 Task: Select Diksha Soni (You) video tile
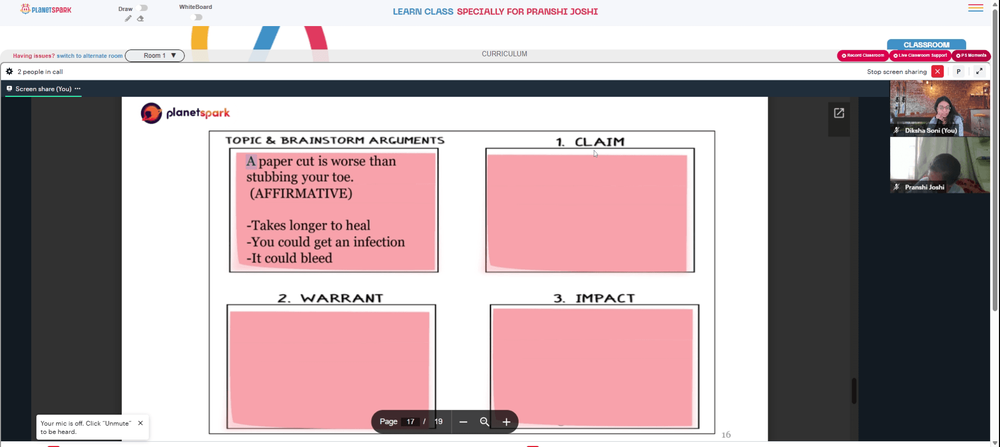[940, 108]
